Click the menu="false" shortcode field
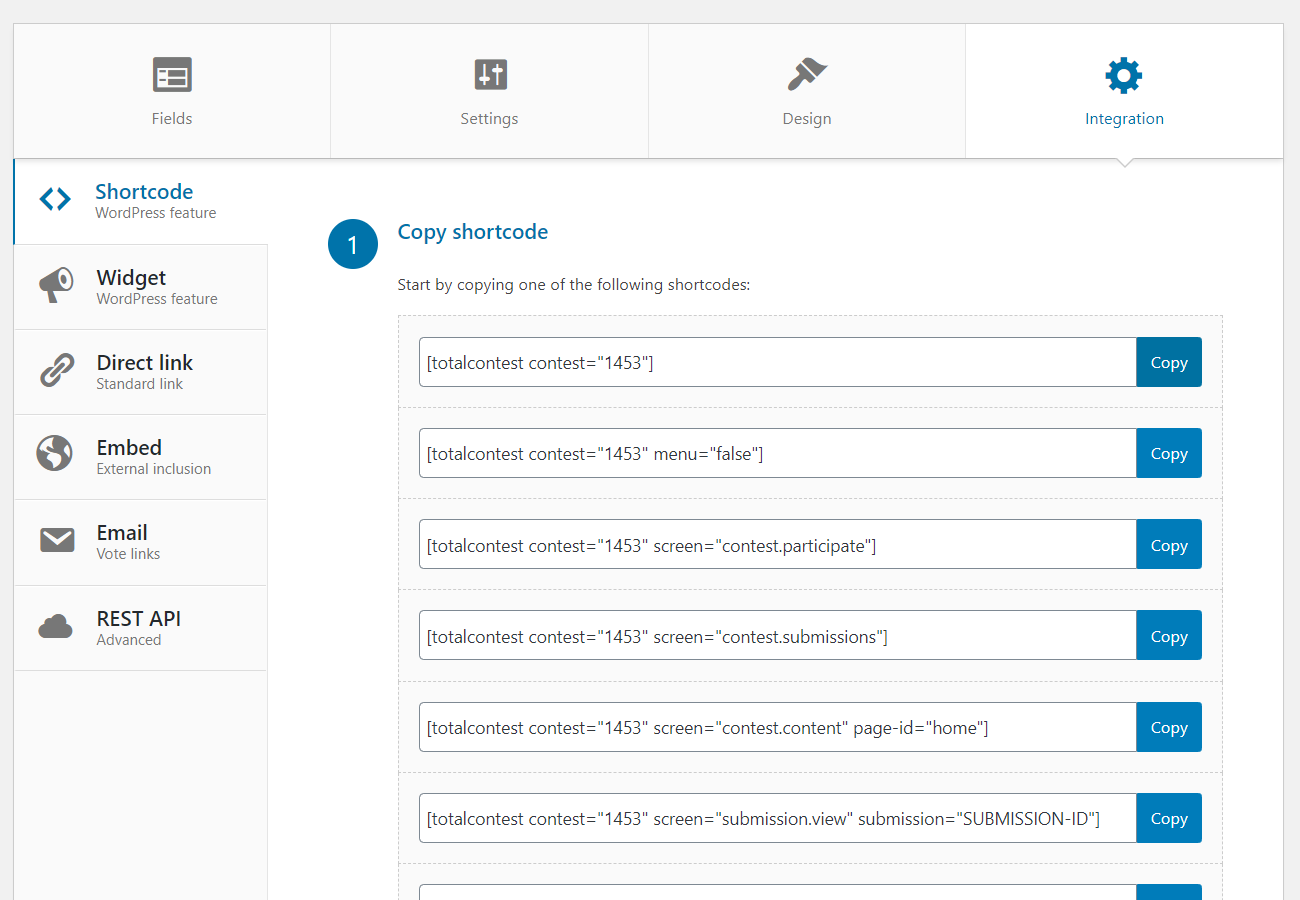This screenshot has height=900, width=1300. tap(778, 453)
